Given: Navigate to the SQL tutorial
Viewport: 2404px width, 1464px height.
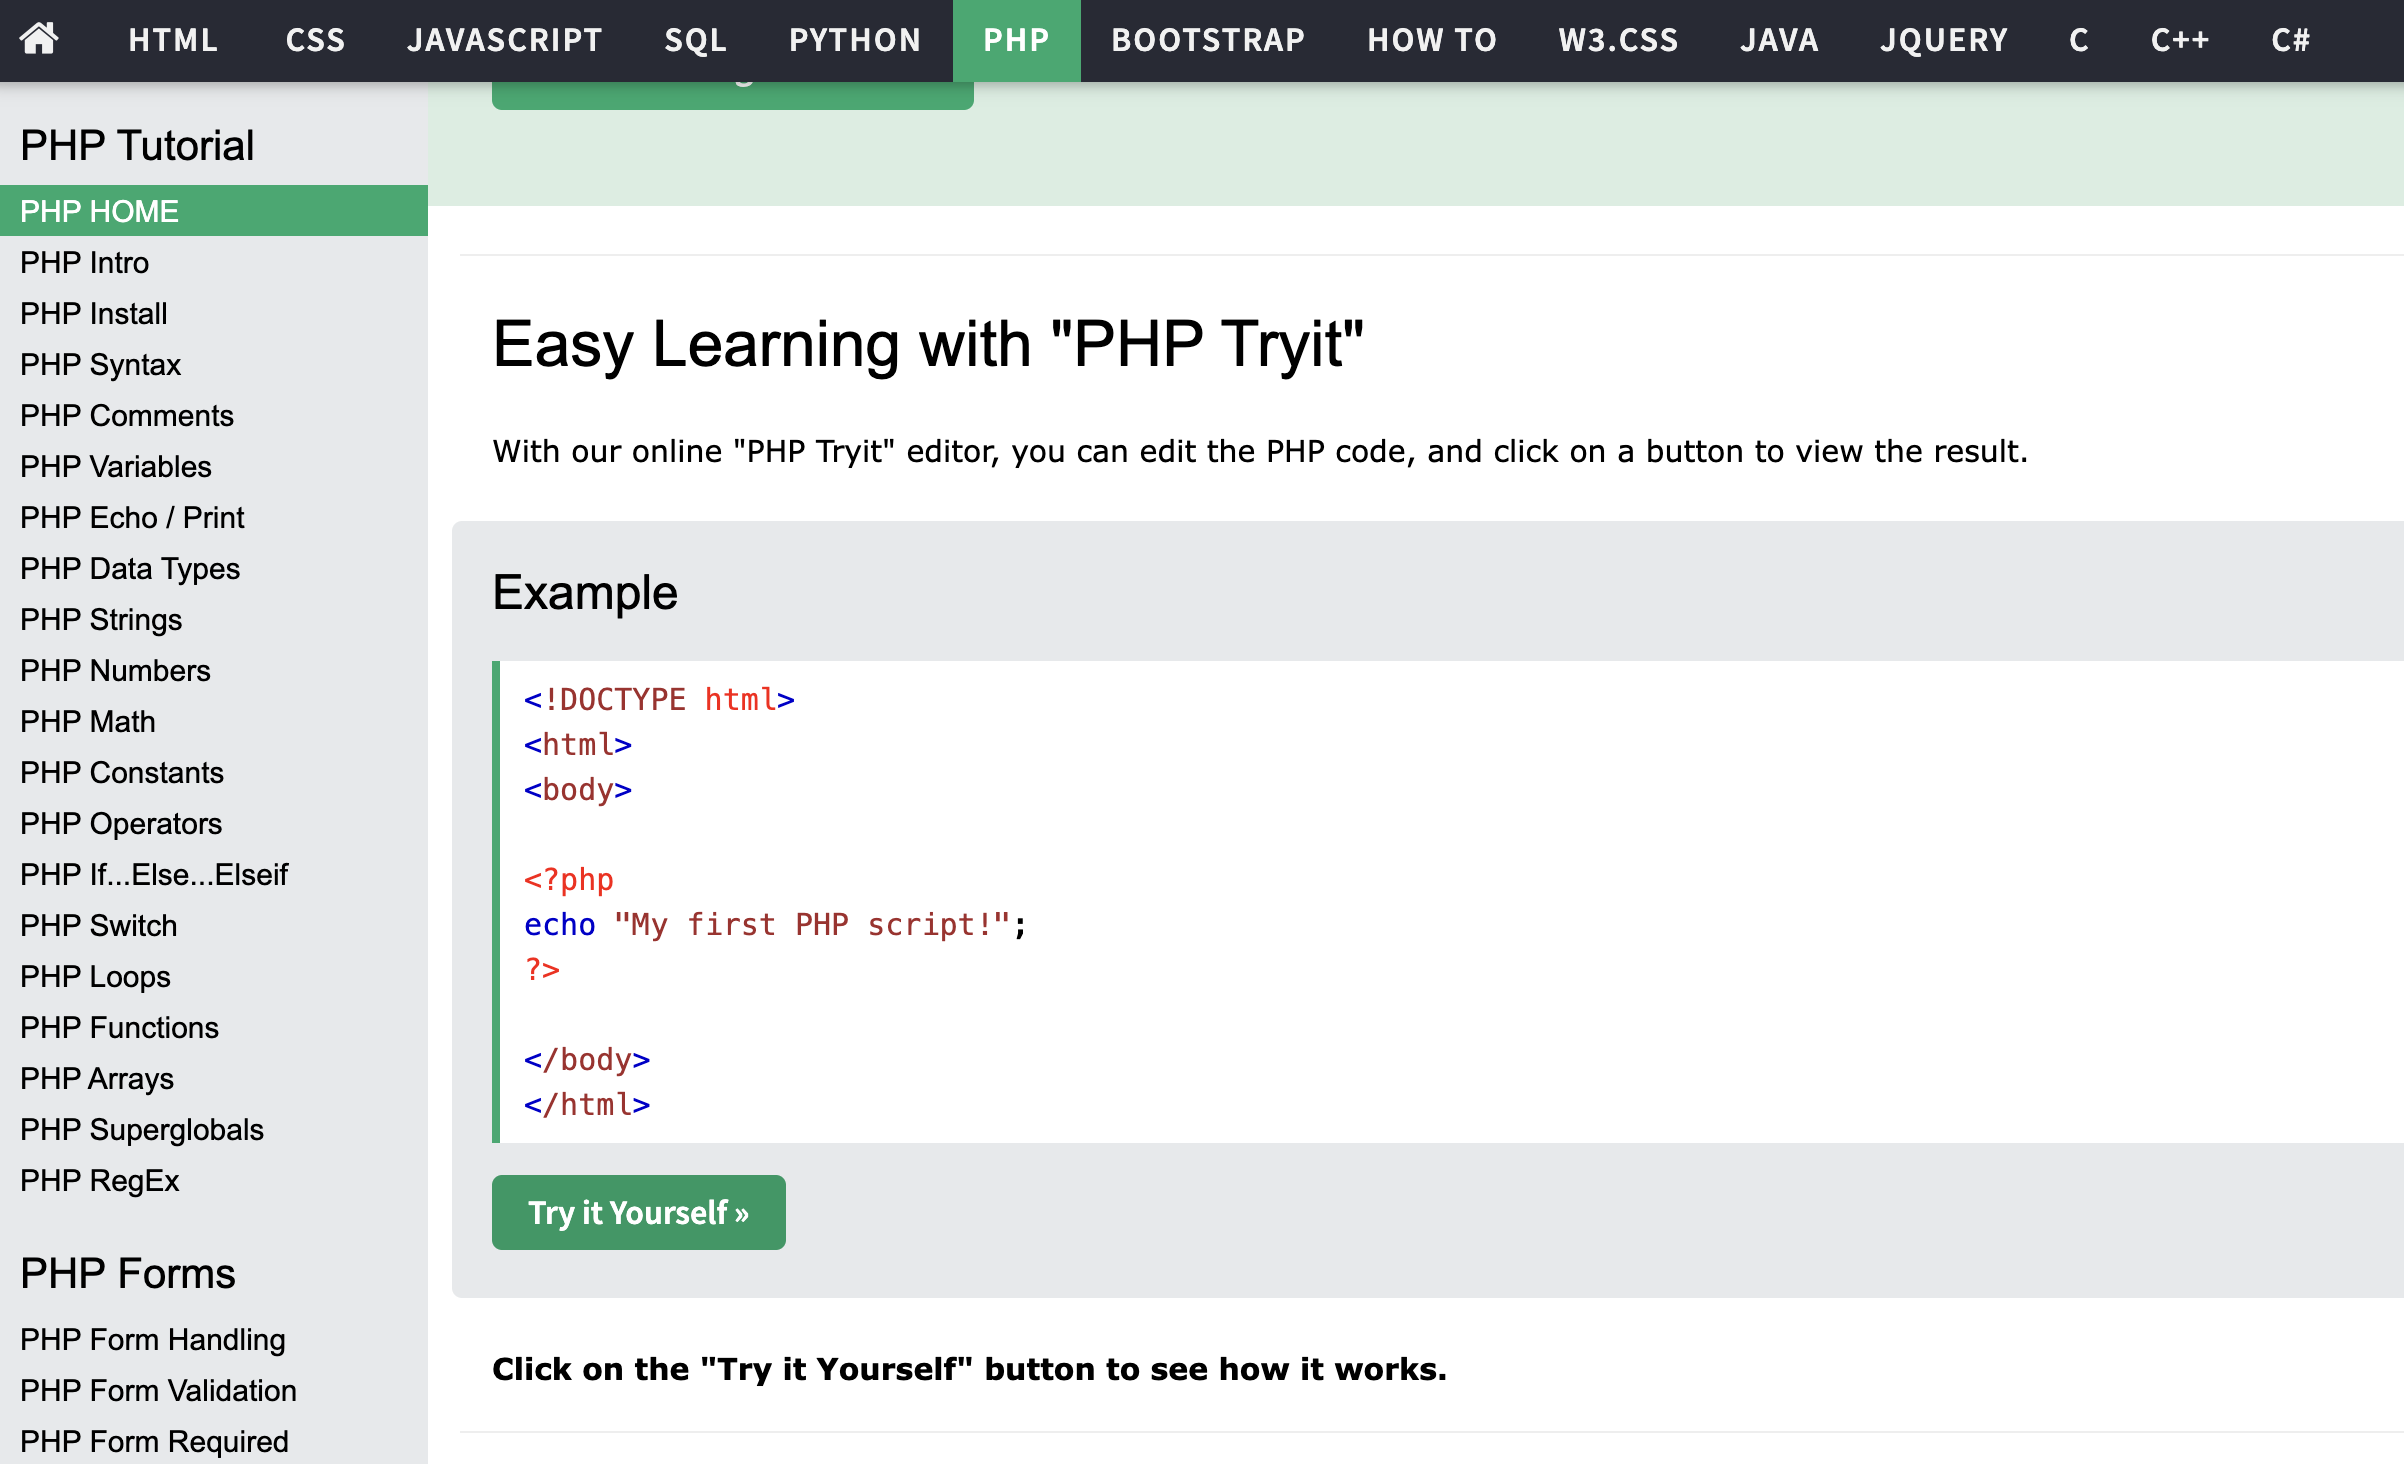Looking at the screenshot, I should pos(696,40).
